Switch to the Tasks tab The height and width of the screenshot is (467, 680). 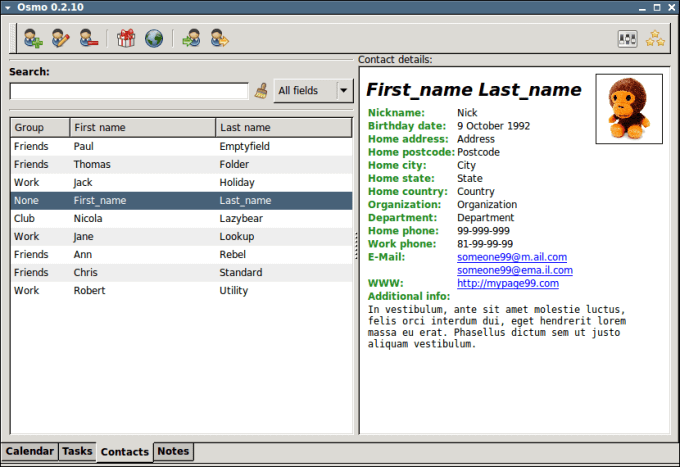coord(77,451)
